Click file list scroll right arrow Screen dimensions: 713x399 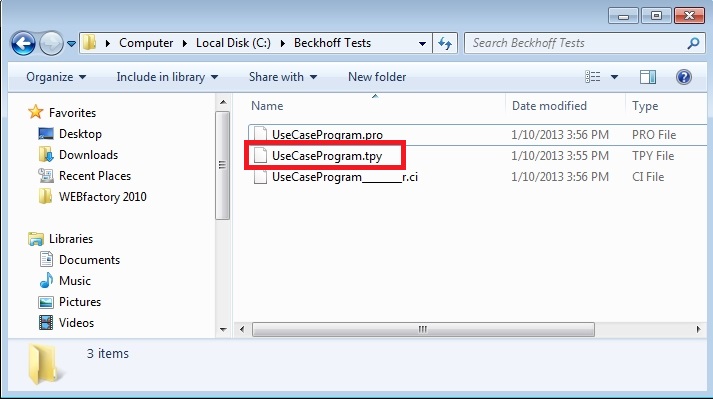point(698,329)
